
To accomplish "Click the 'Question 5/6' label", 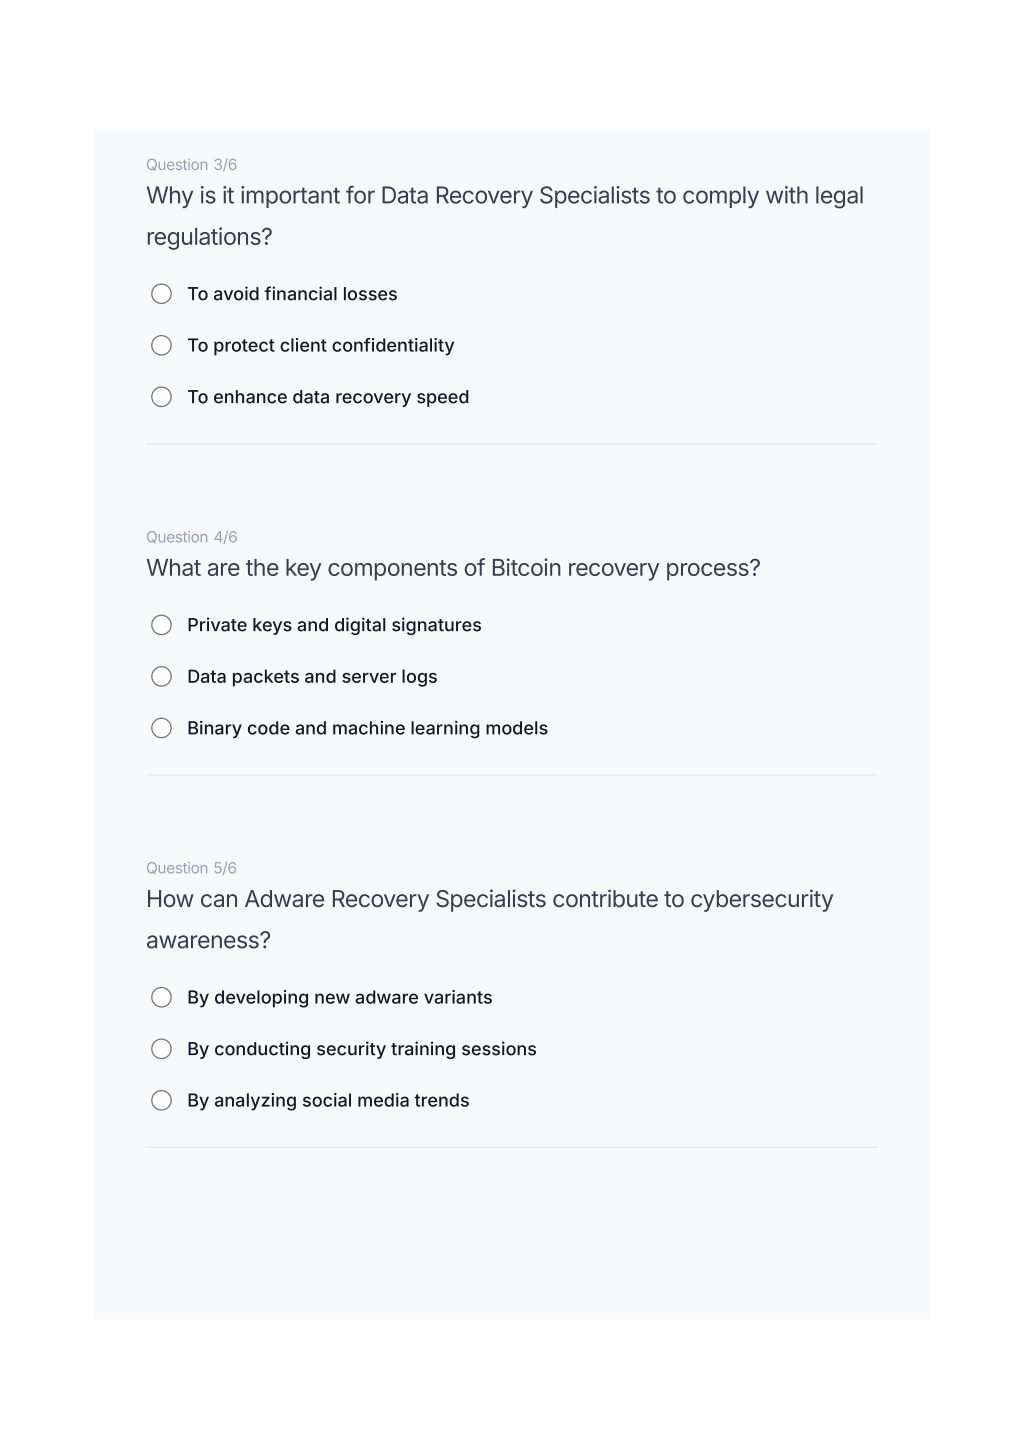I will (x=191, y=868).
